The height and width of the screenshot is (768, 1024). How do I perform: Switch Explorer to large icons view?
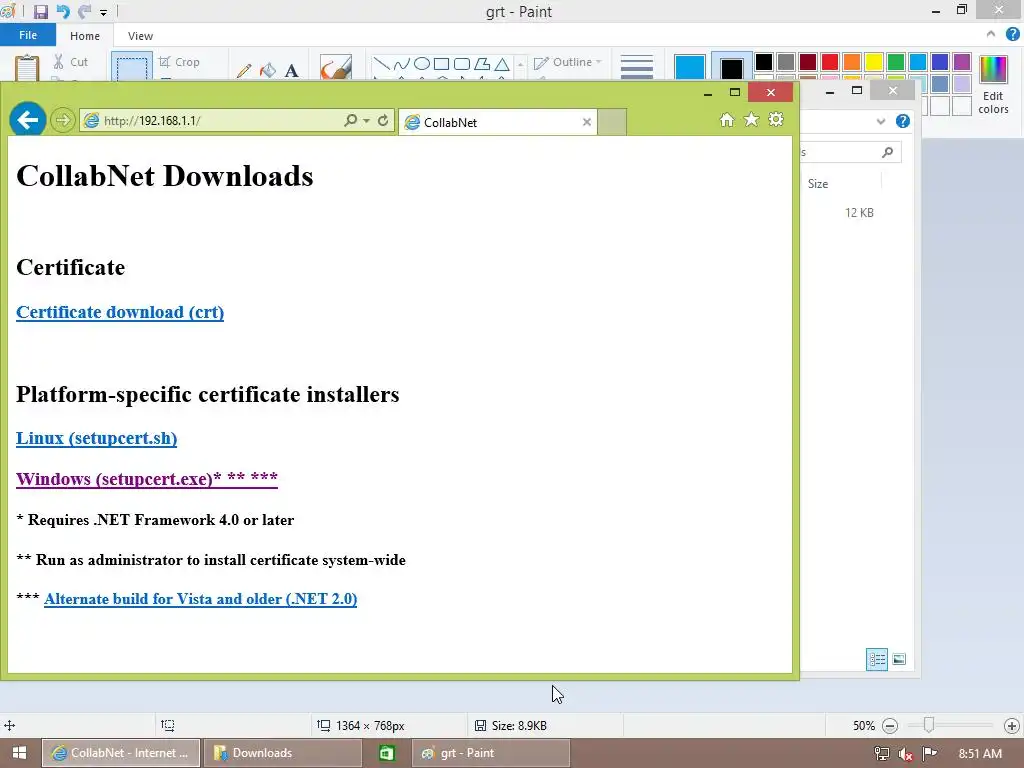pos(899,660)
